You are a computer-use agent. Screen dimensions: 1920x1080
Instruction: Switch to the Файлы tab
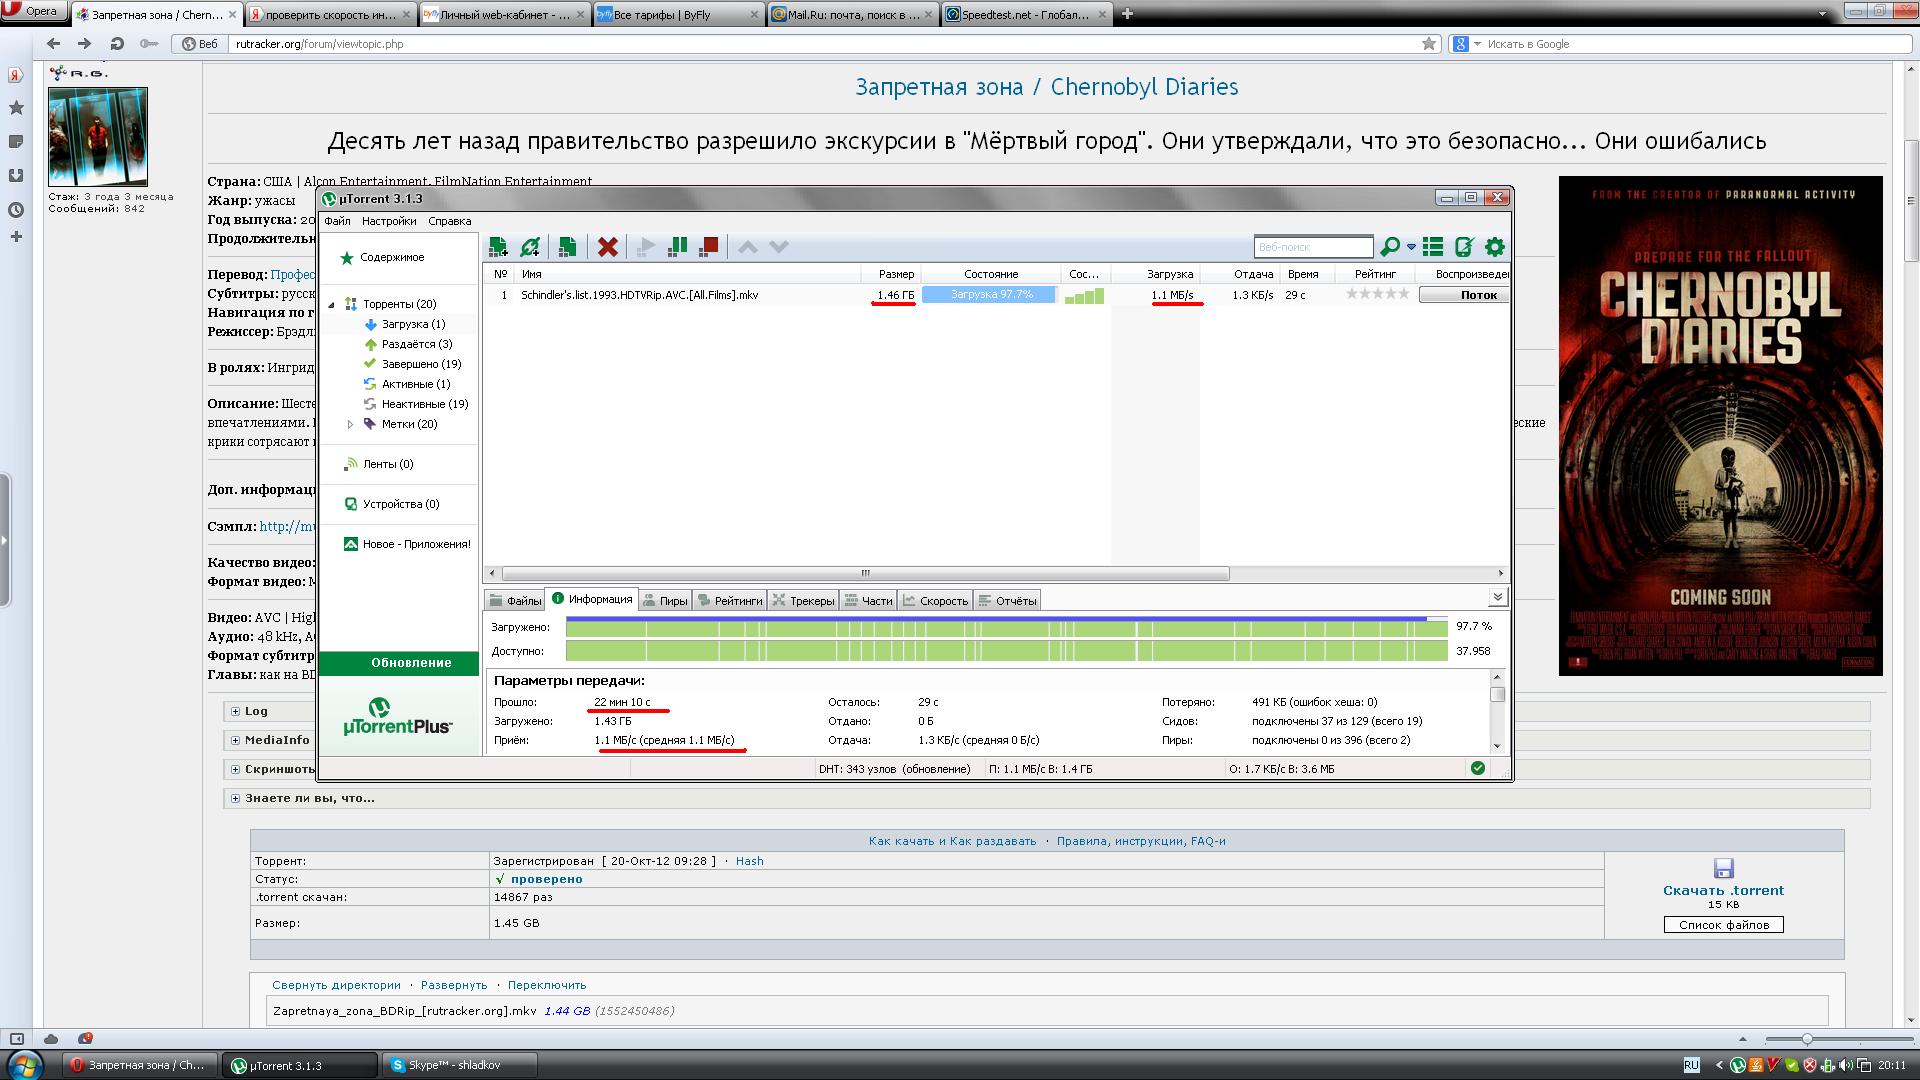[x=514, y=601]
